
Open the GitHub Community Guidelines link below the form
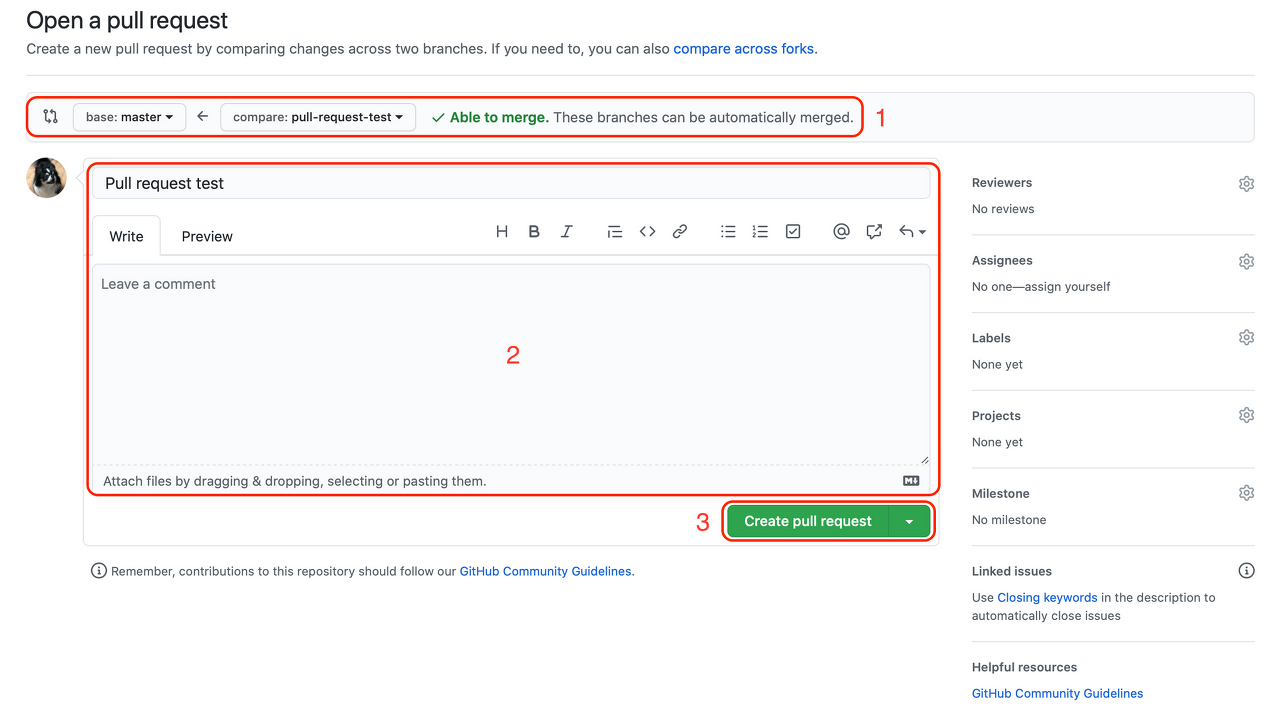coord(545,571)
